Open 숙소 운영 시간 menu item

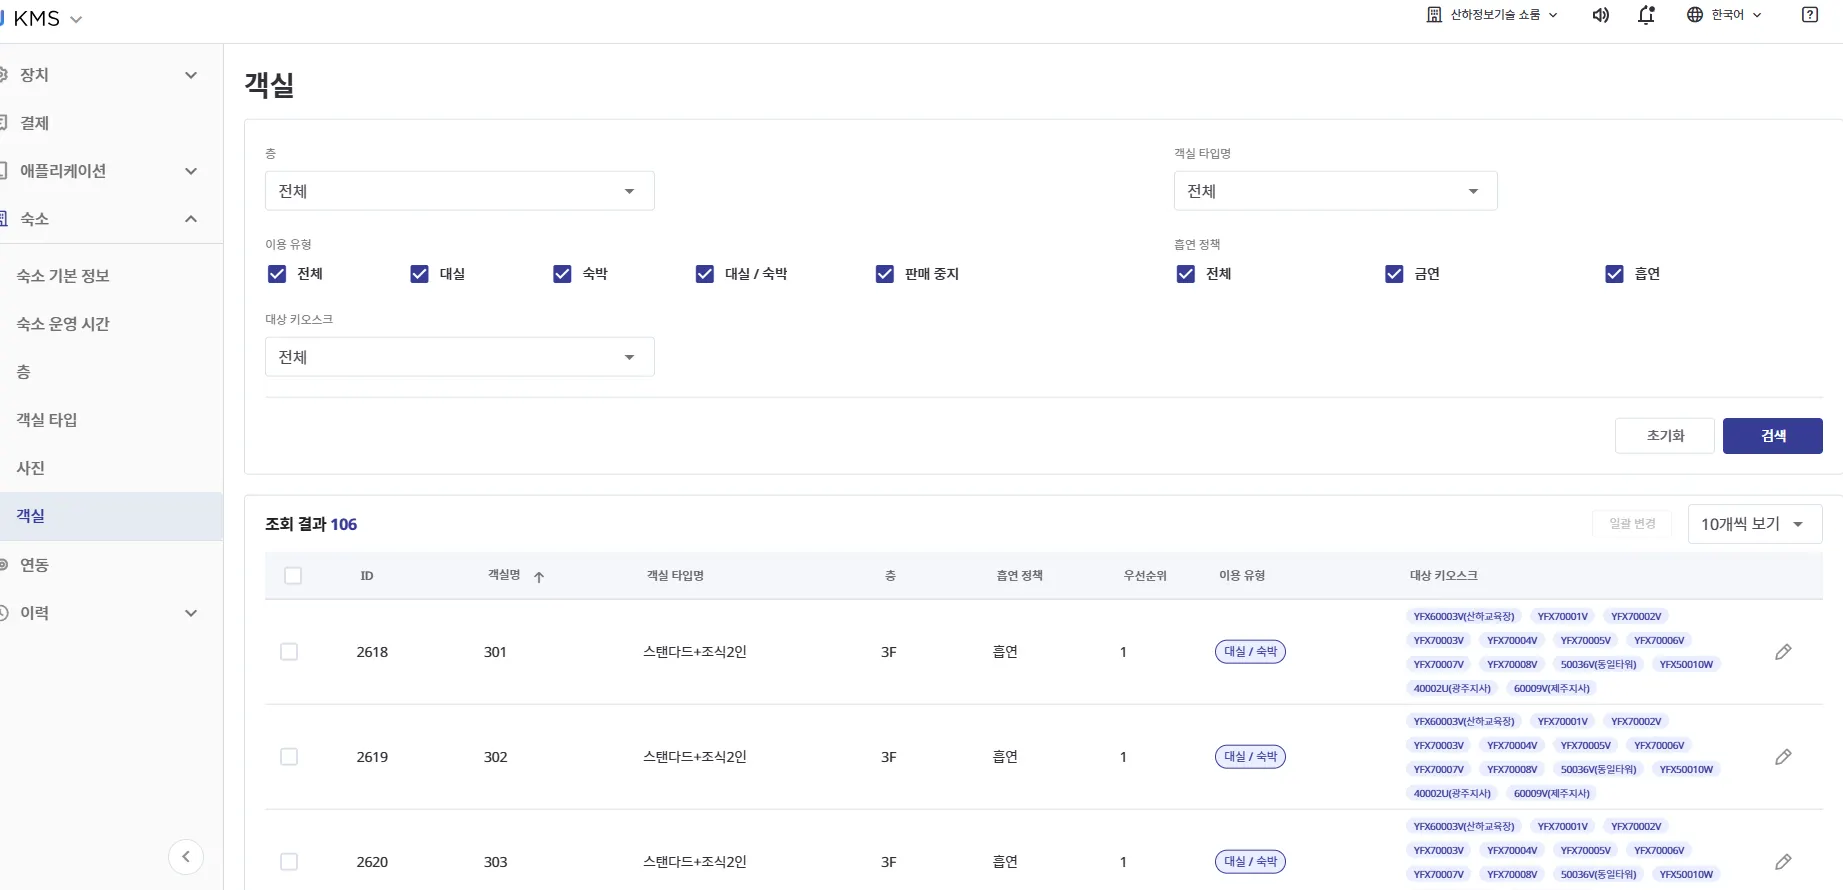click(63, 324)
